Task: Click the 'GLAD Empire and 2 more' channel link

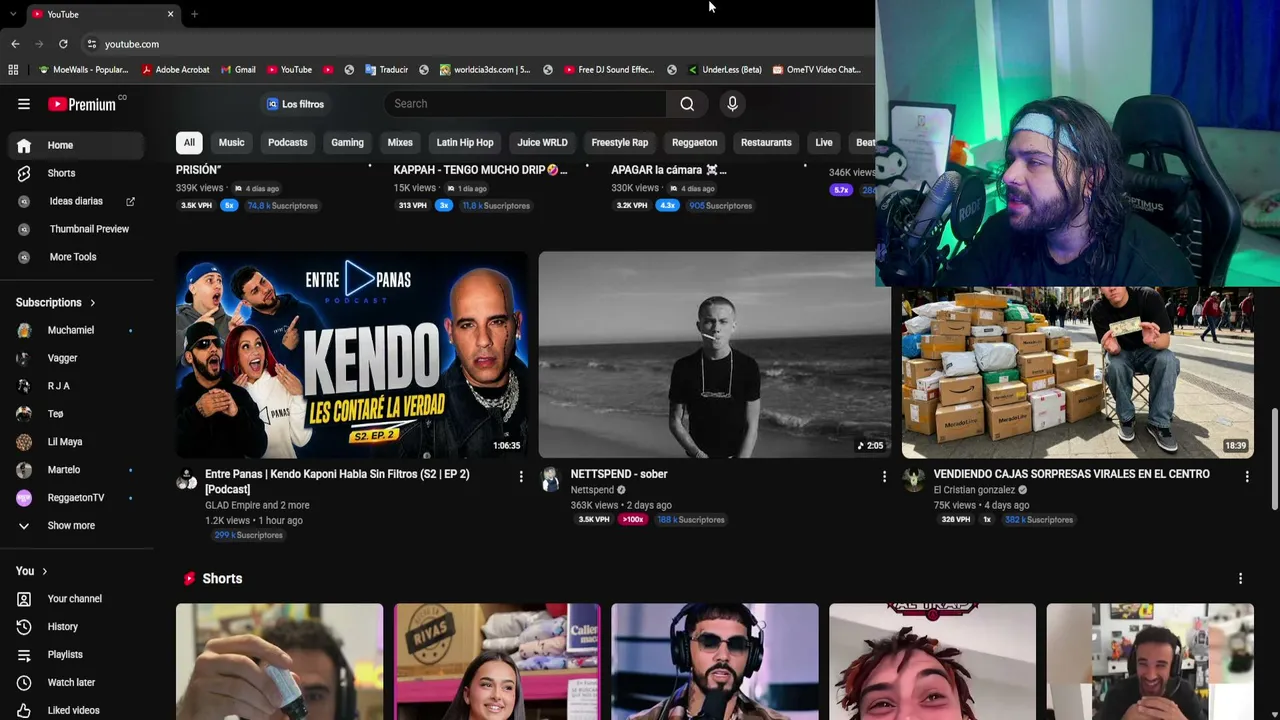Action: tap(257, 505)
